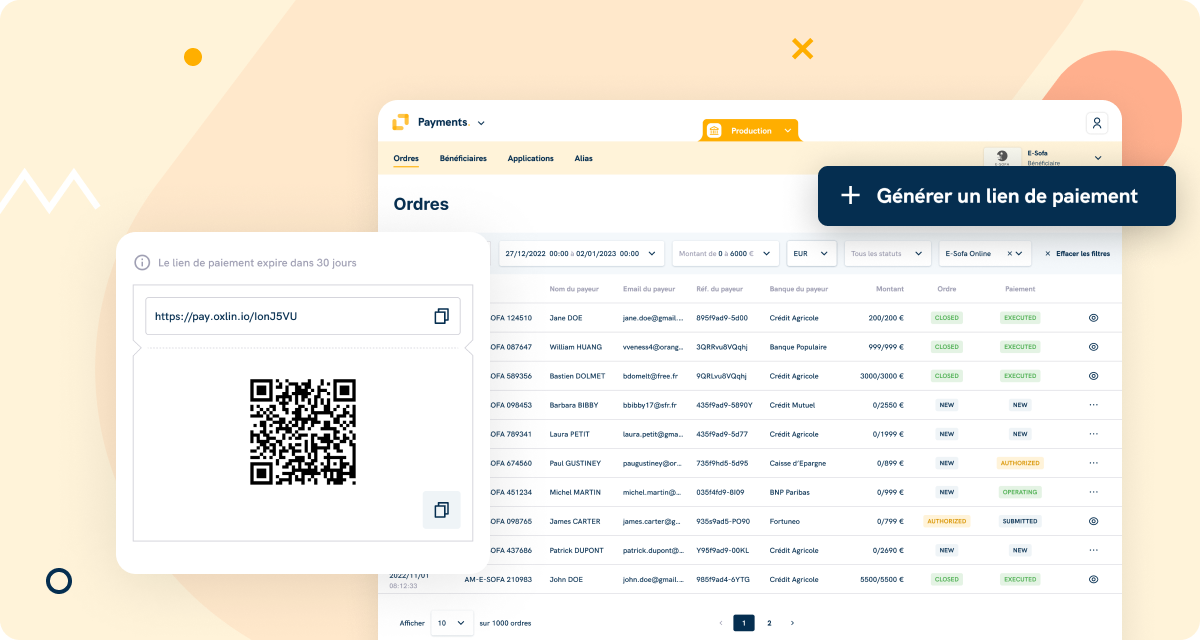Screen dimensions: 1200x640
Task: Open more options for Patrick DUPONT order
Action: (x=1093, y=550)
